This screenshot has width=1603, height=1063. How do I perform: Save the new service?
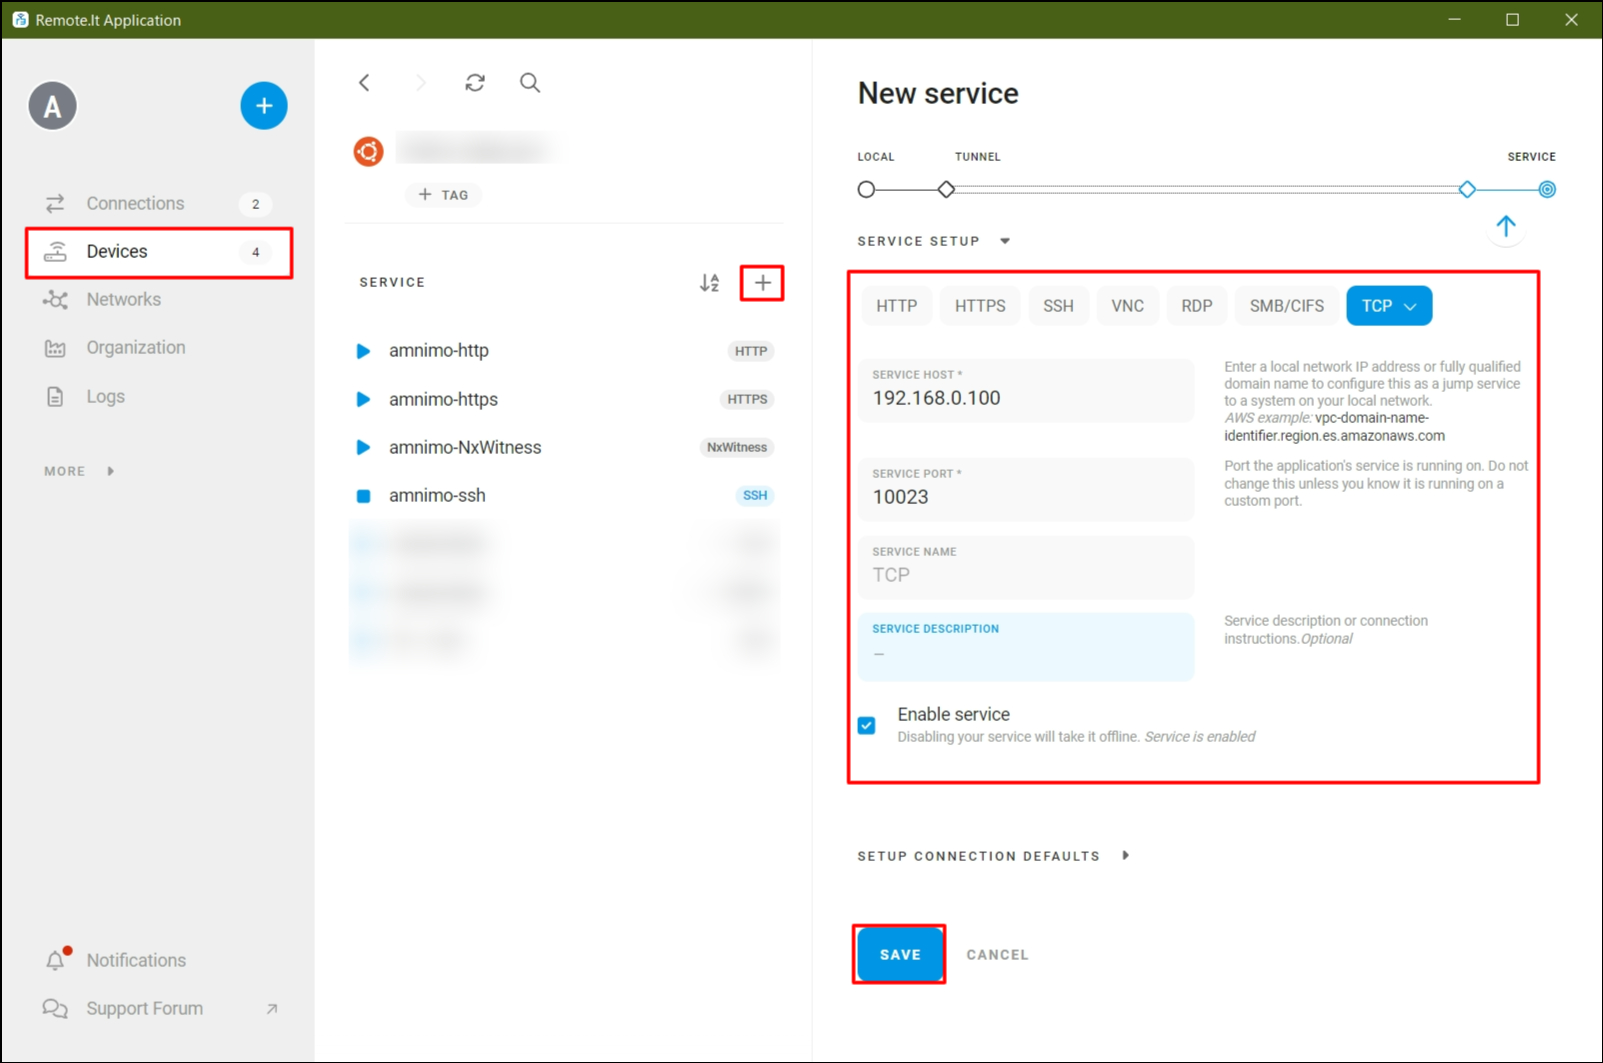[900, 955]
